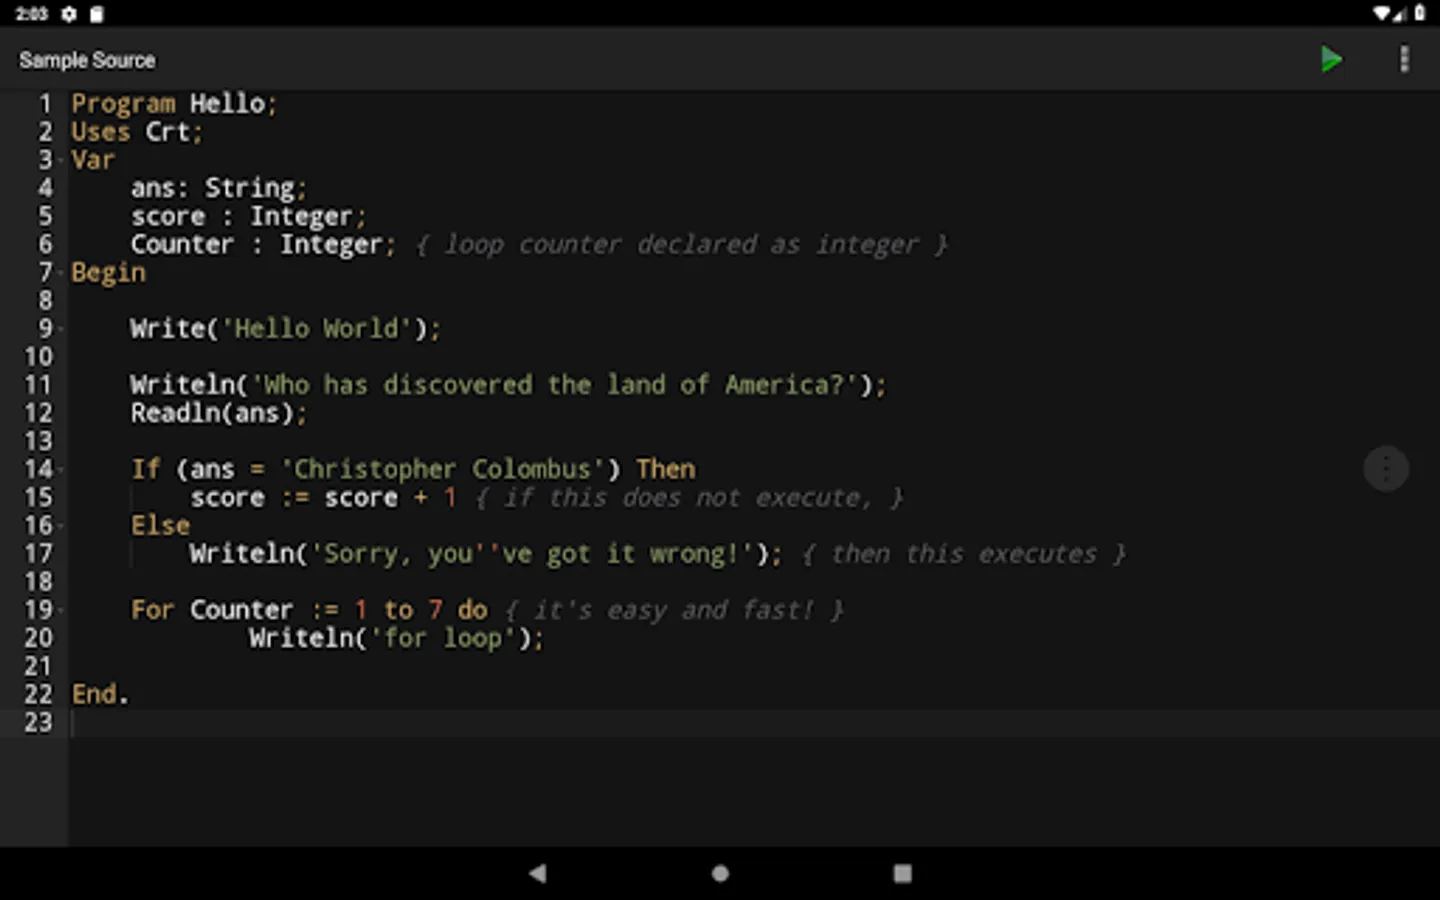This screenshot has height=900, width=1440.
Task: Toggle the fold marker at line 9
Action: (62, 329)
